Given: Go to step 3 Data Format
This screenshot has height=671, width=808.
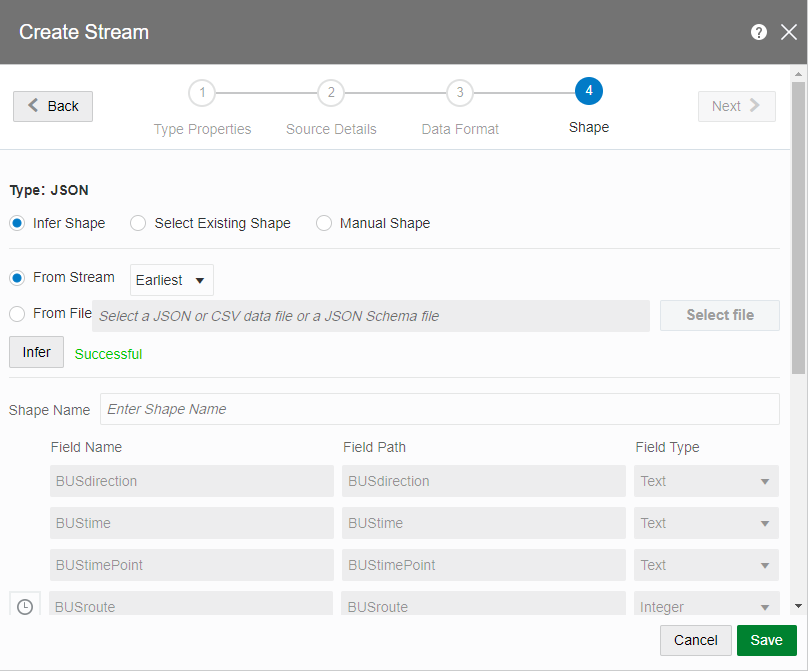Looking at the screenshot, I should (x=459, y=93).
